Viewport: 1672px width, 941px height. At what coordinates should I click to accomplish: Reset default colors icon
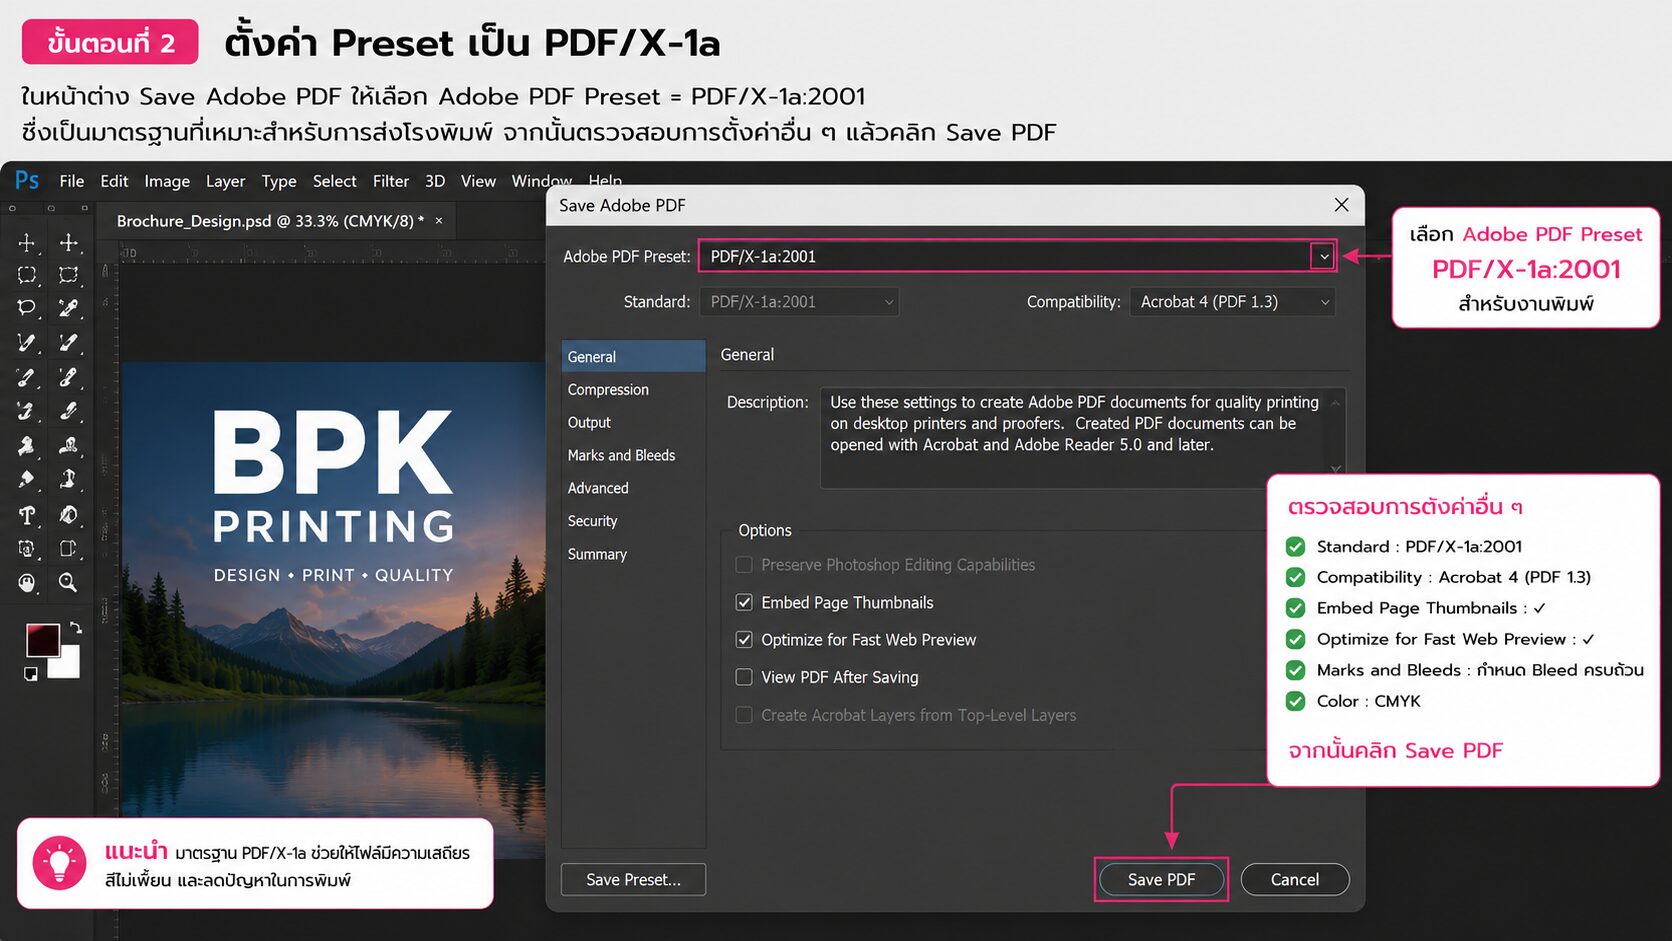[x=31, y=674]
